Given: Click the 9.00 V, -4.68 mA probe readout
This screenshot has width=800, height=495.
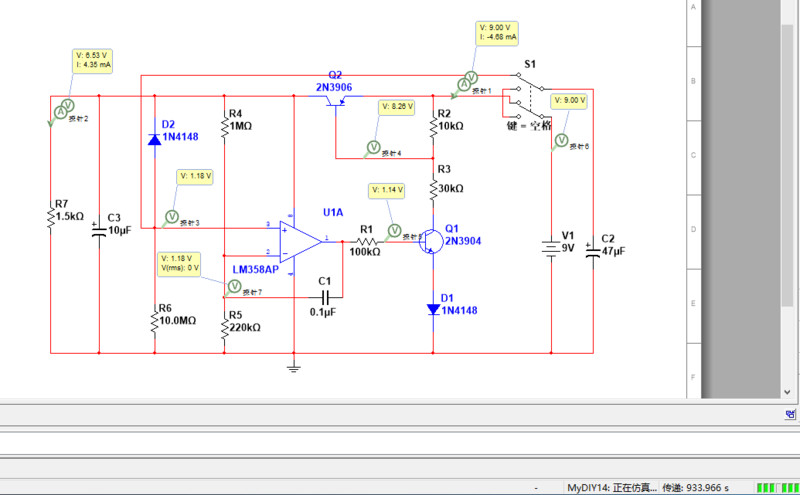Looking at the screenshot, I should (x=498, y=33).
